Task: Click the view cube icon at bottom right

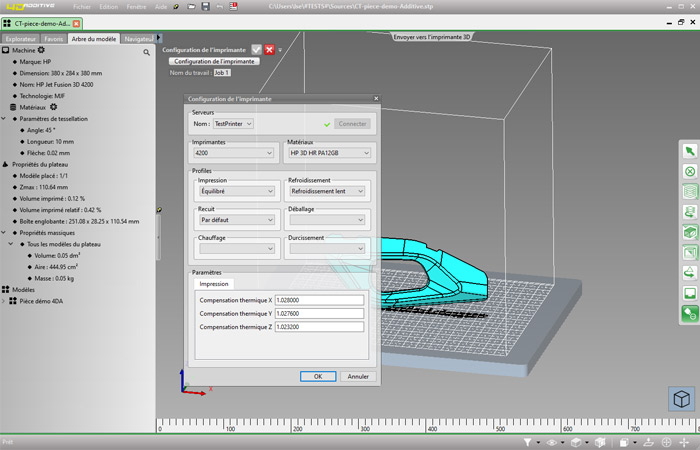Action: pyautogui.click(x=682, y=399)
